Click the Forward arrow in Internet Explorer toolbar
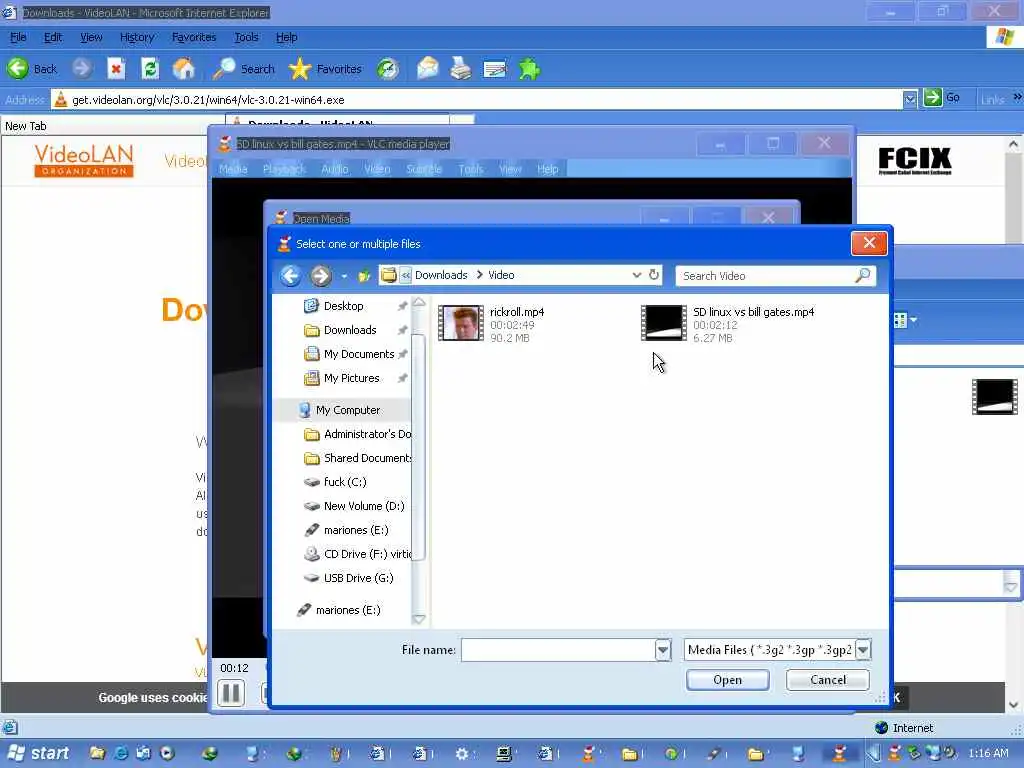1024x768 pixels. coord(82,68)
